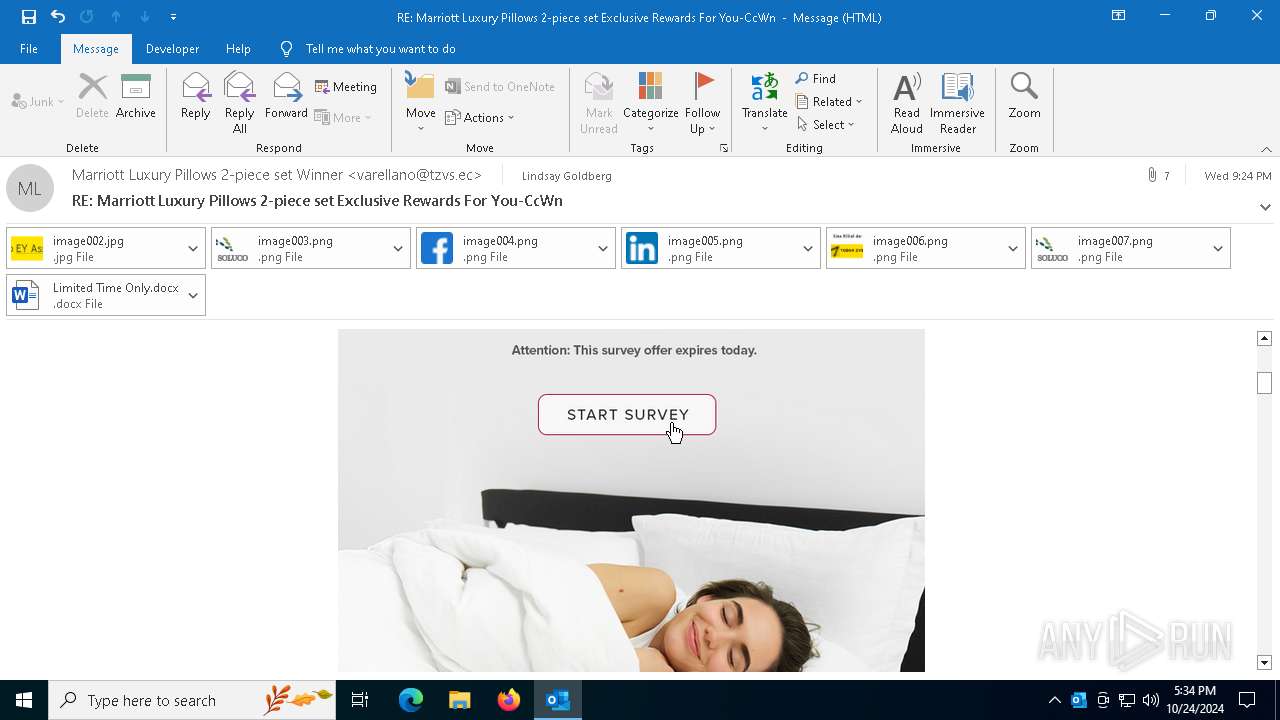Launch the Tags dialog

pos(724,148)
